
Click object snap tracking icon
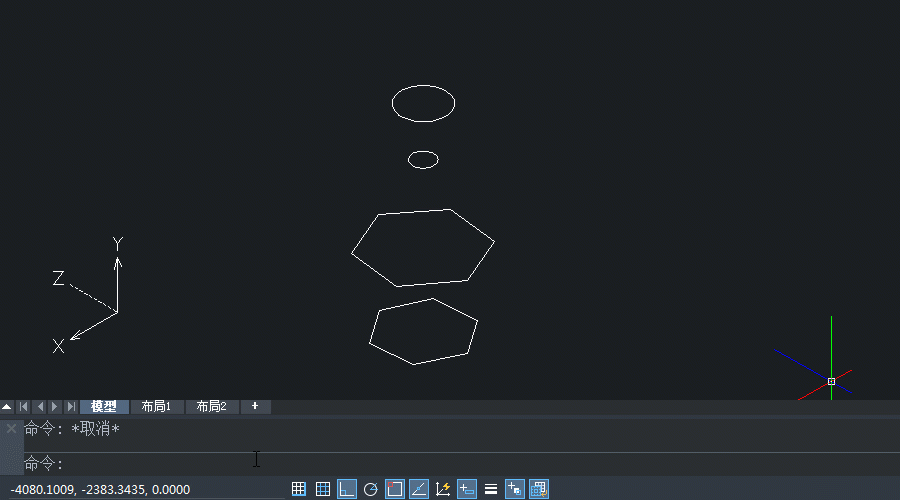pos(419,489)
